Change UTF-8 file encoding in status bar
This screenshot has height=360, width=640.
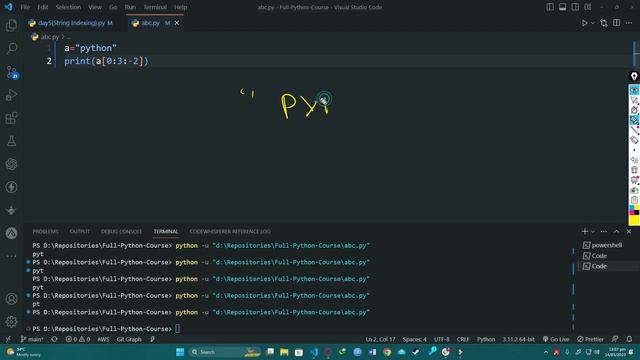click(442, 339)
